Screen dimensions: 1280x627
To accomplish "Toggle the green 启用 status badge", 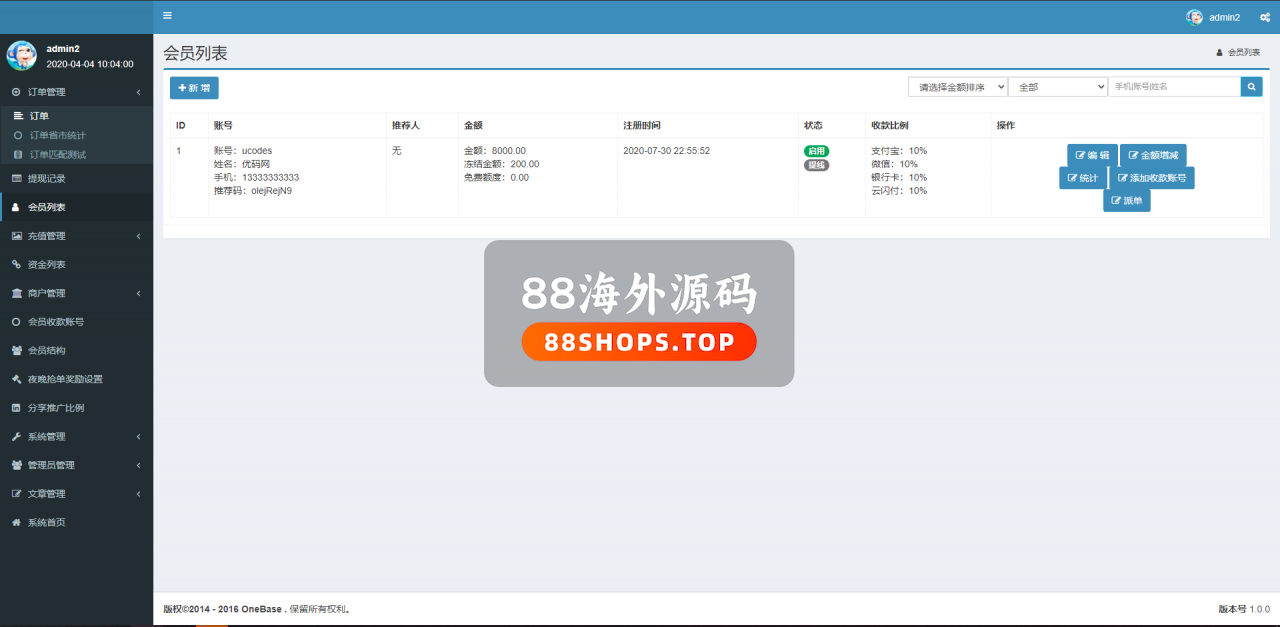I will click(816, 151).
